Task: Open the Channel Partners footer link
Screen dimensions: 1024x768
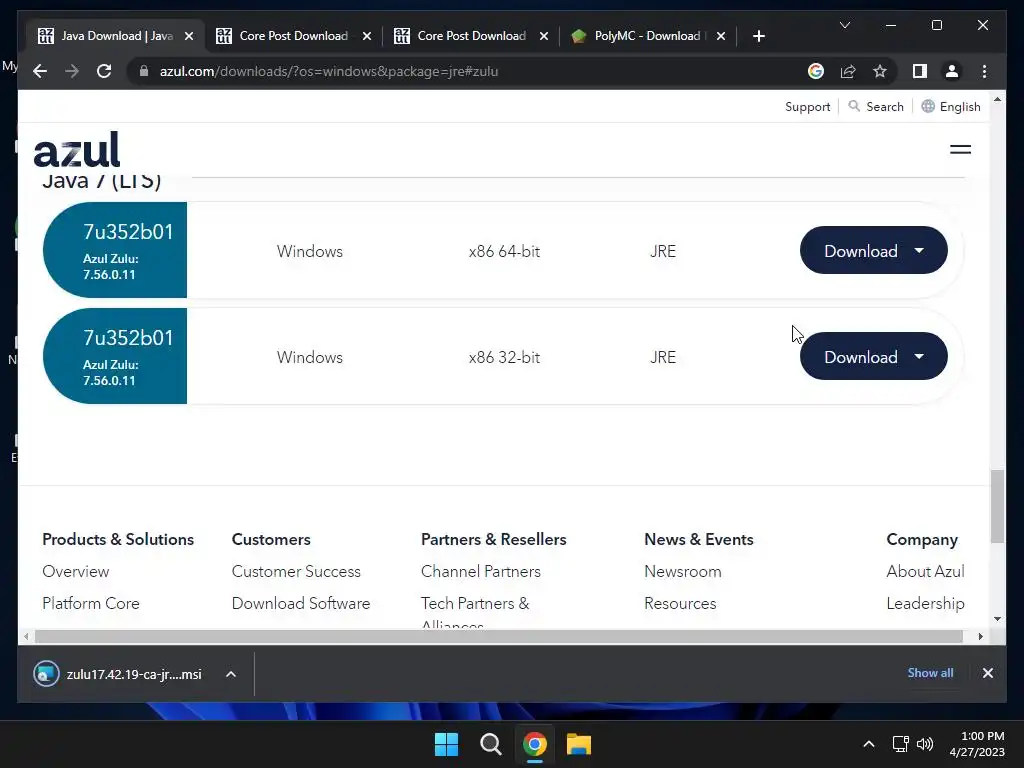Action: coord(481,571)
